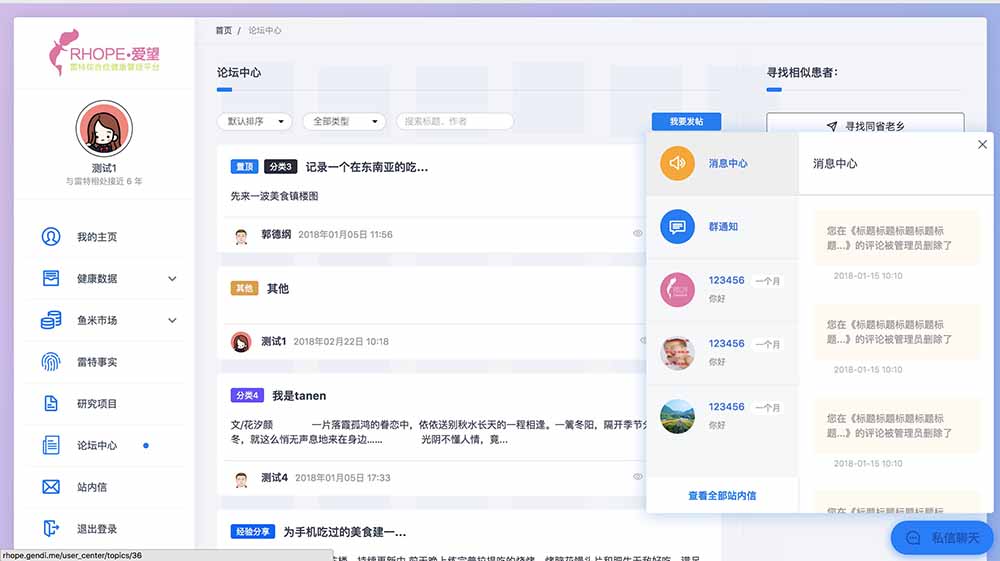Click the 鱼米市场 coins icon
The width and height of the screenshot is (1000, 561).
click(x=51, y=320)
